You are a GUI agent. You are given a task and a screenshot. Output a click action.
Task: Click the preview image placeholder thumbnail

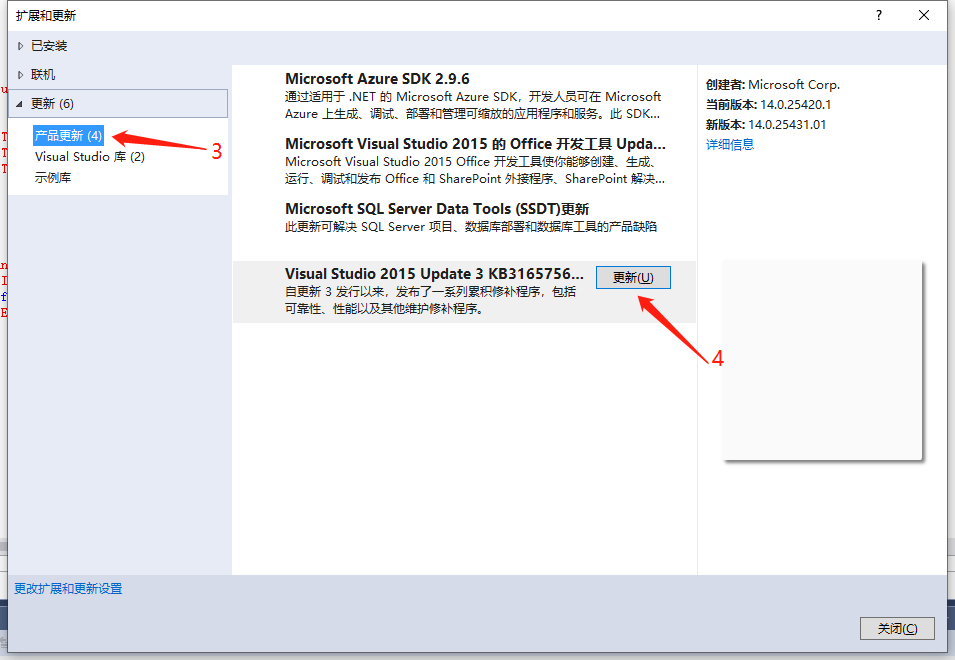click(822, 360)
